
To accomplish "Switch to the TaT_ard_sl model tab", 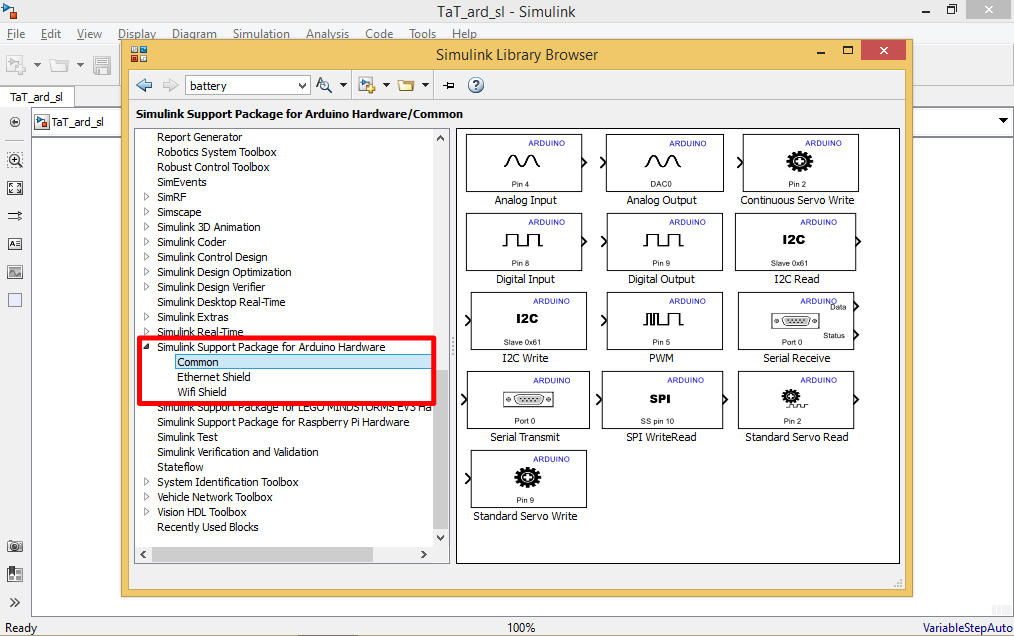I will click(36, 97).
